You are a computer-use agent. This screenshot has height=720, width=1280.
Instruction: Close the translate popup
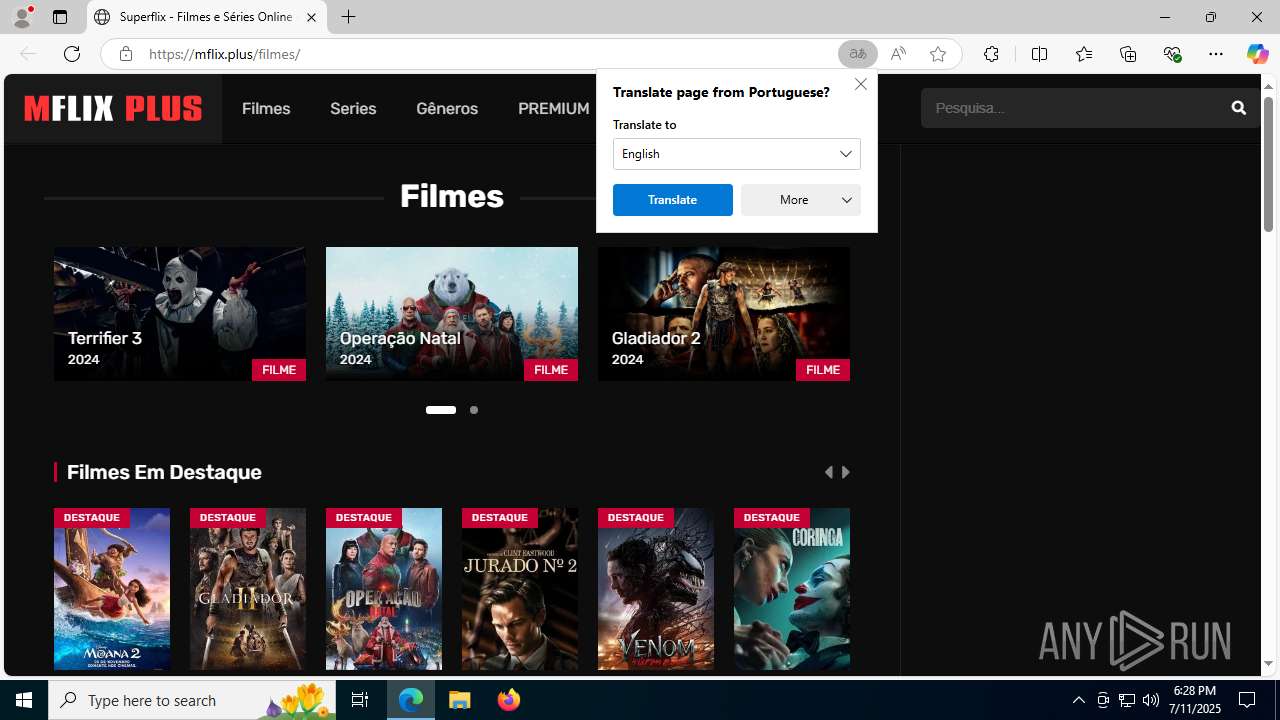(860, 84)
